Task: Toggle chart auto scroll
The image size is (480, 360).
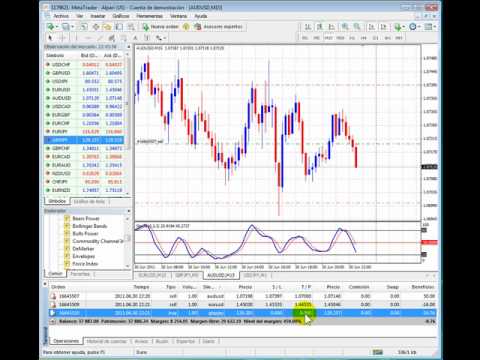Action: 372,27
